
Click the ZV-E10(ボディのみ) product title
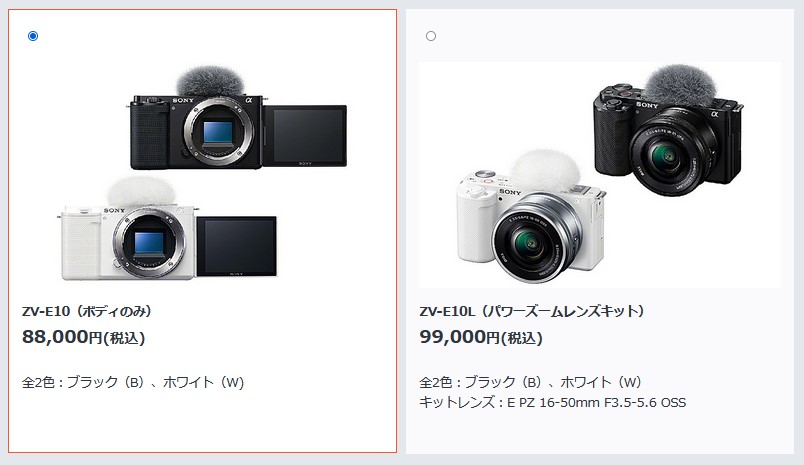click(87, 311)
